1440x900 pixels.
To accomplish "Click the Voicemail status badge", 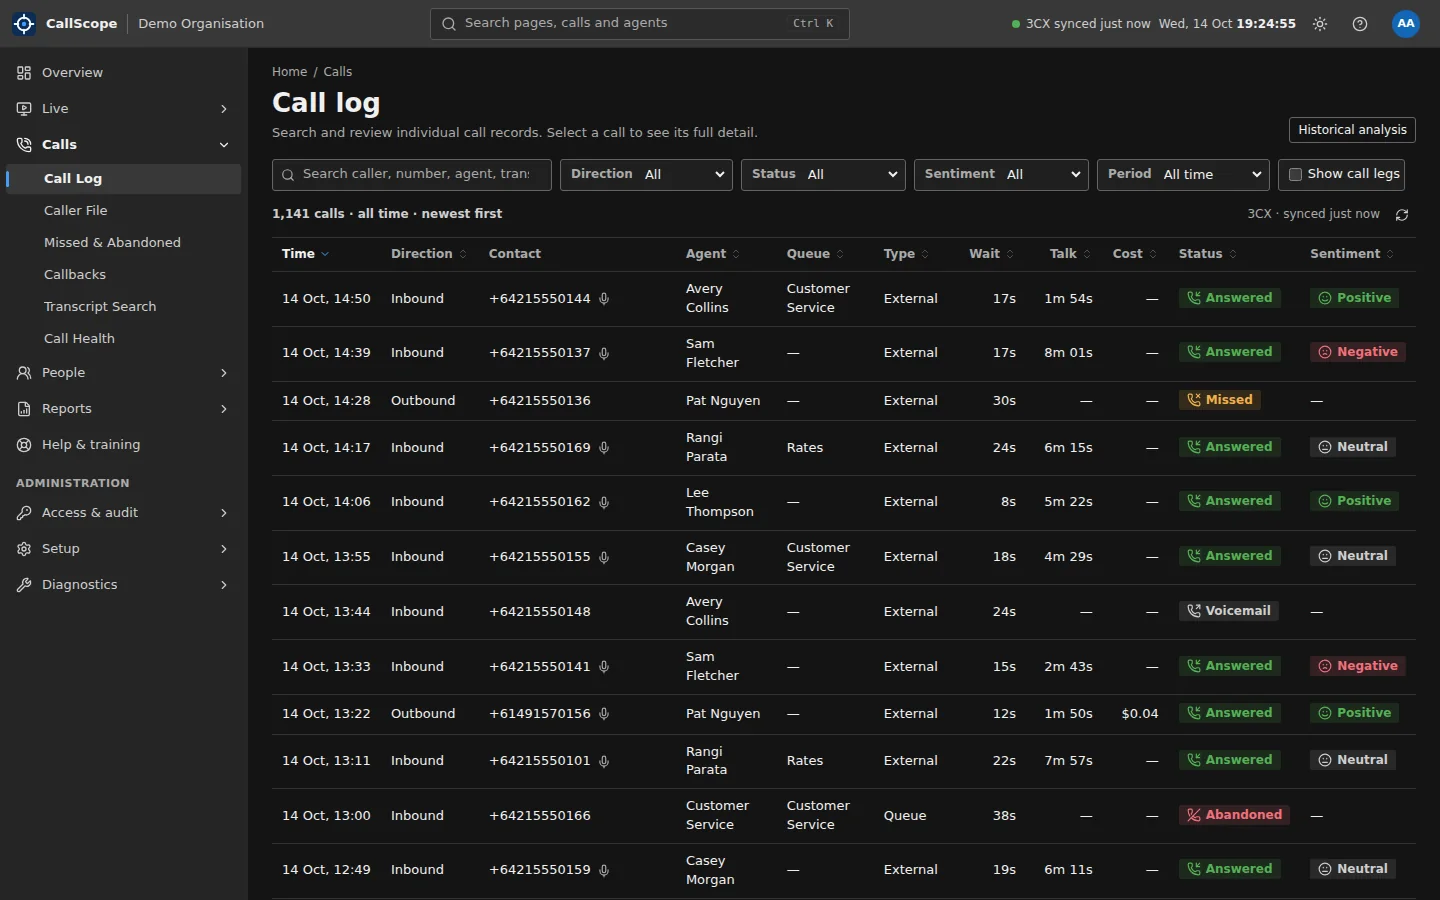I will coord(1229,611).
